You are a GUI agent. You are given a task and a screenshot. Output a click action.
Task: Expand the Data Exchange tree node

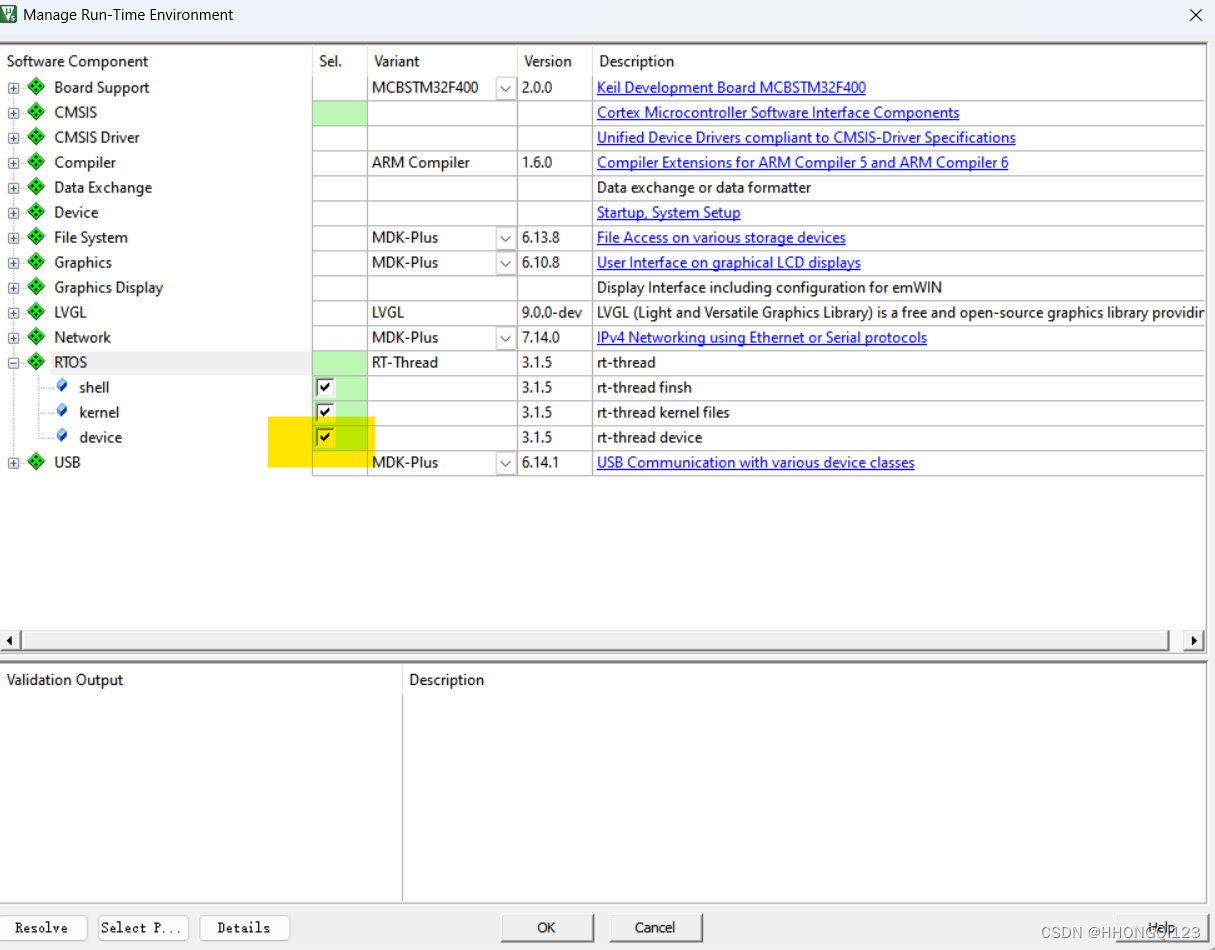click(13, 188)
